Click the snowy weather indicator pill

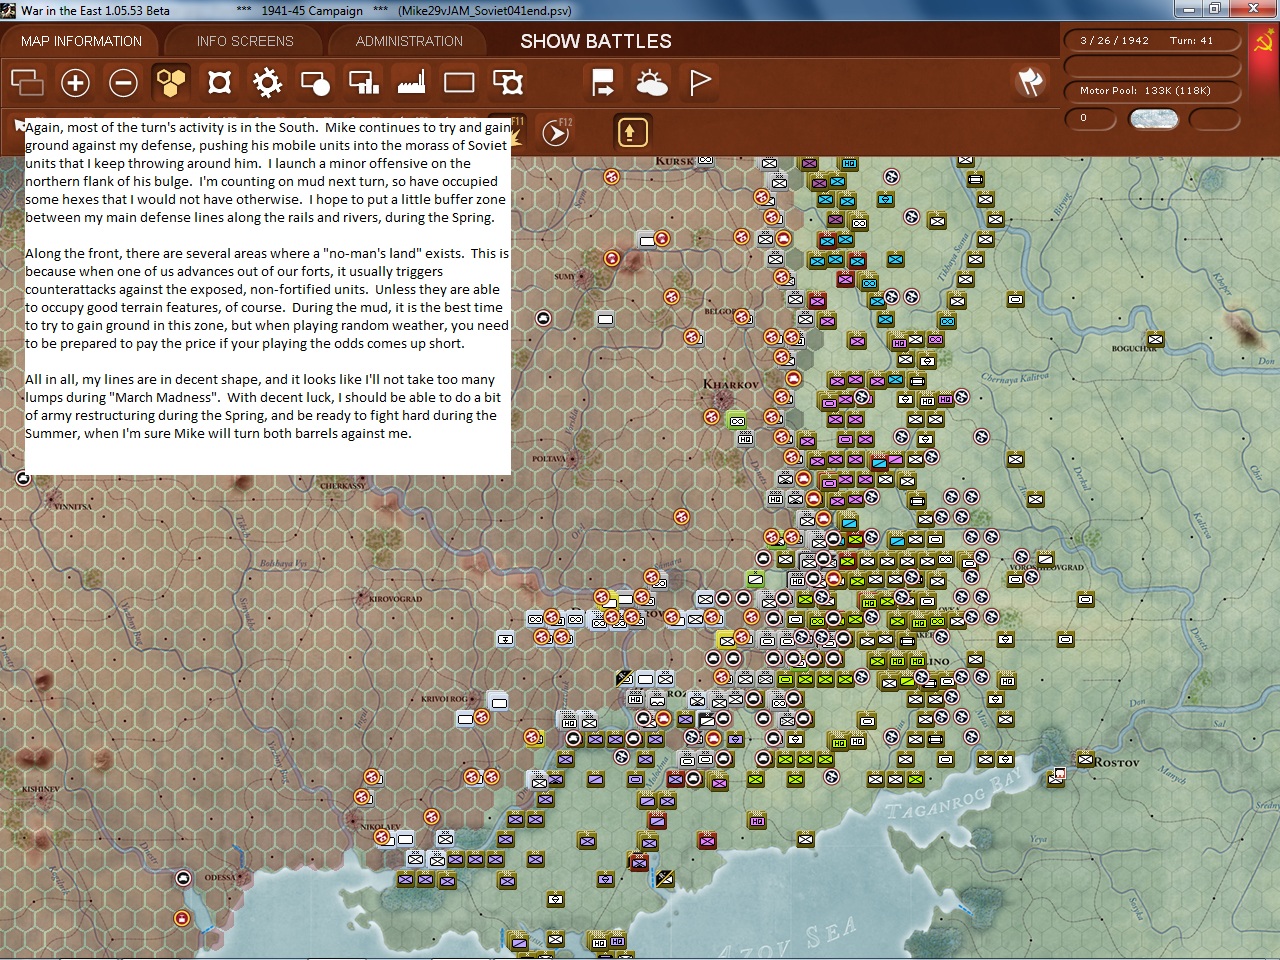click(x=1153, y=119)
